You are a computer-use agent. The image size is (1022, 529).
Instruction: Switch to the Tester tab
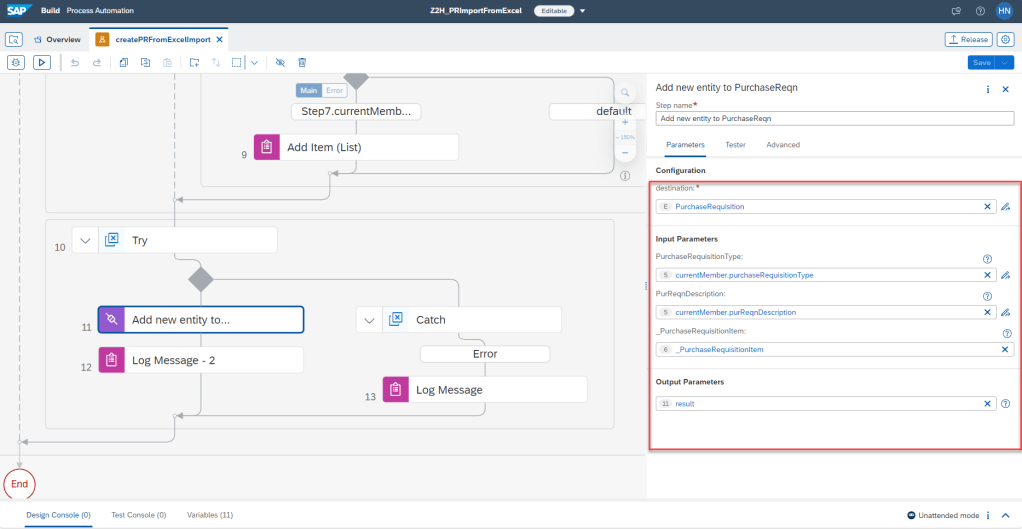[735, 145]
